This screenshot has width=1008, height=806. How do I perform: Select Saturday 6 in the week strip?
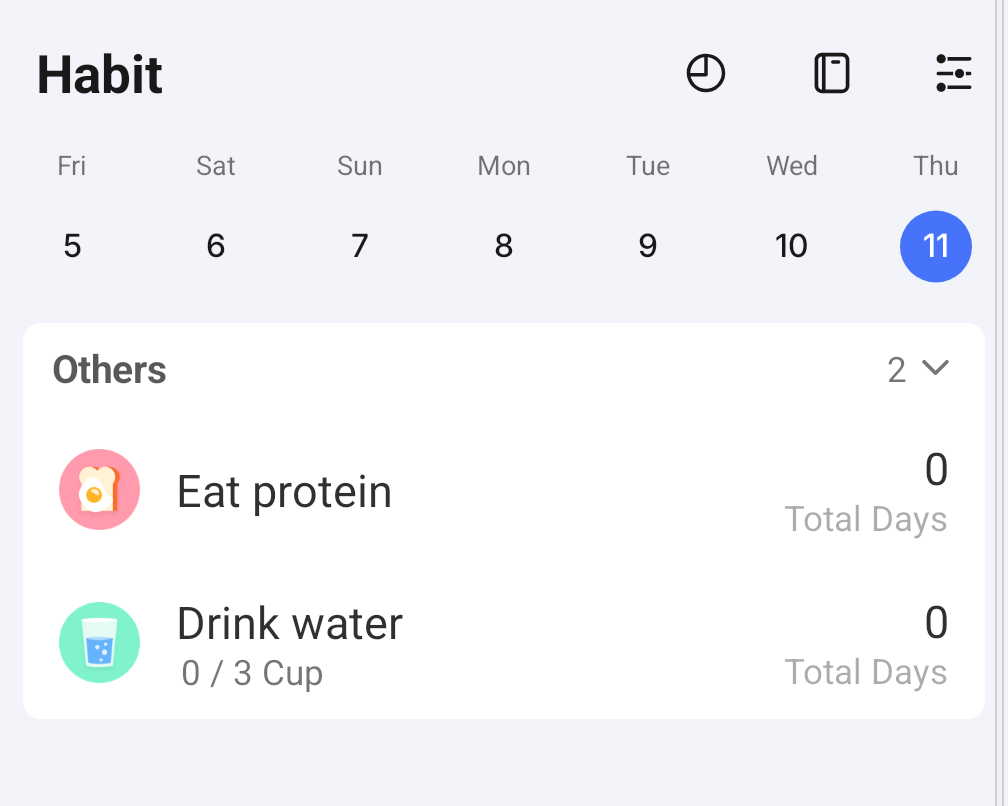216,246
